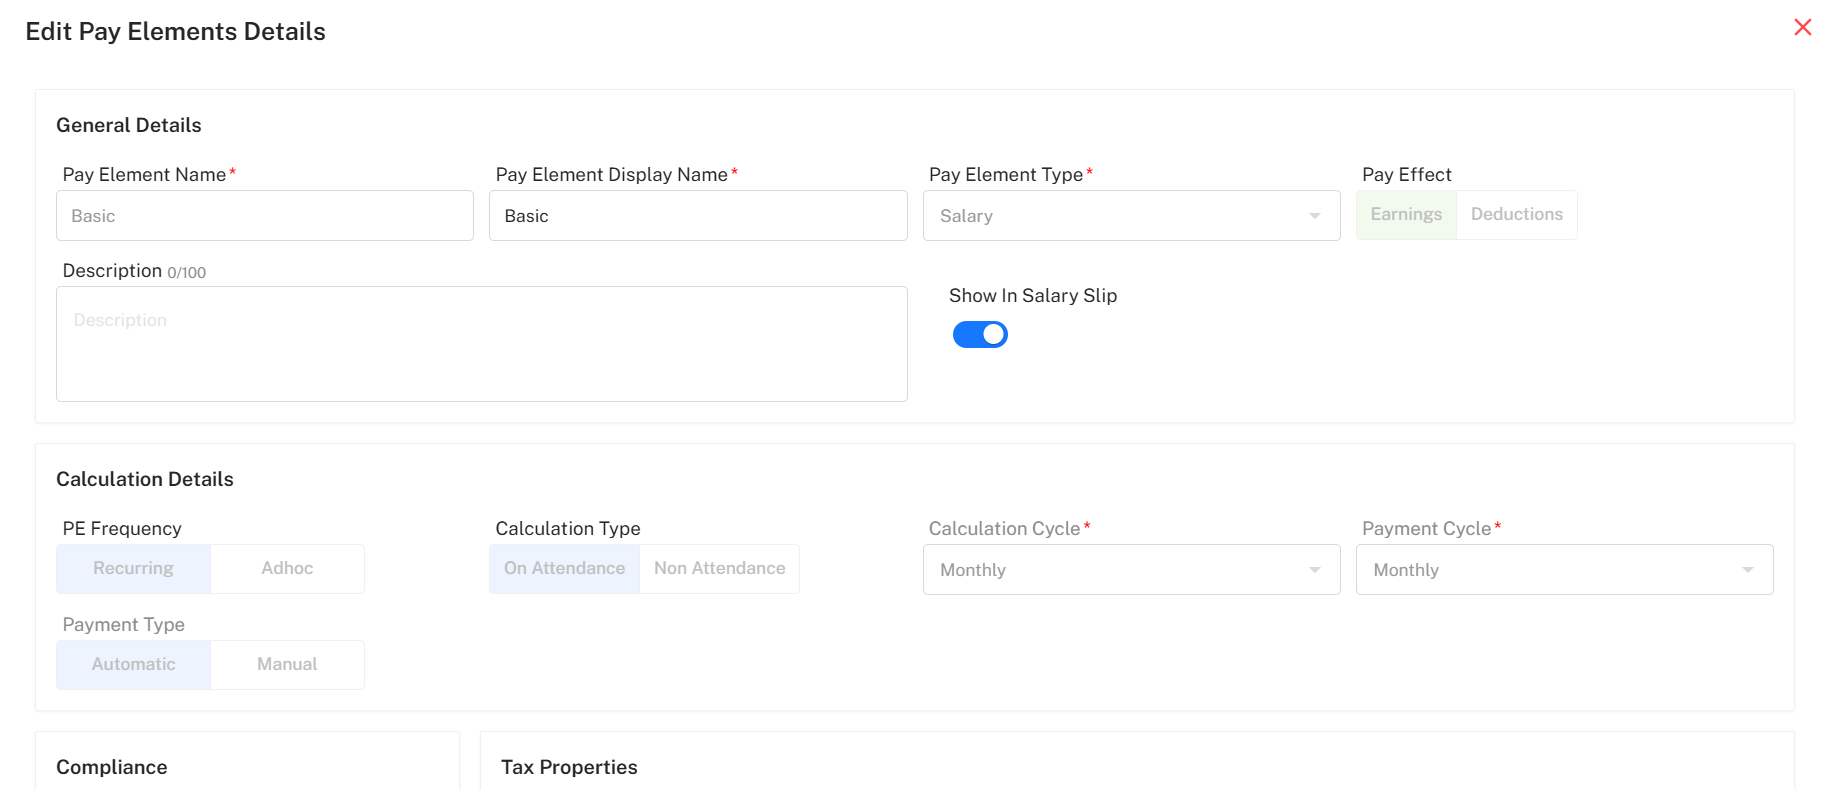Edit the Pay Element Display Name field

pyautogui.click(x=697, y=216)
